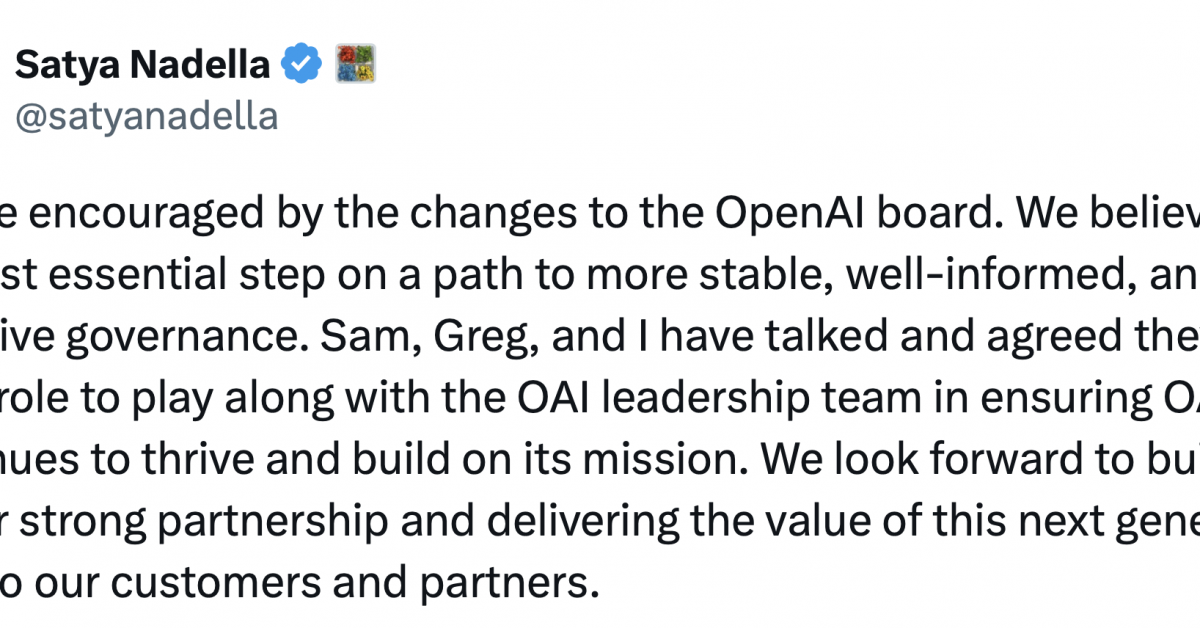Image resolution: width=1200 pixels, height=628 pixels.
Task: Open Satya Nadella's profile via display name
Action: coord(143,65)
